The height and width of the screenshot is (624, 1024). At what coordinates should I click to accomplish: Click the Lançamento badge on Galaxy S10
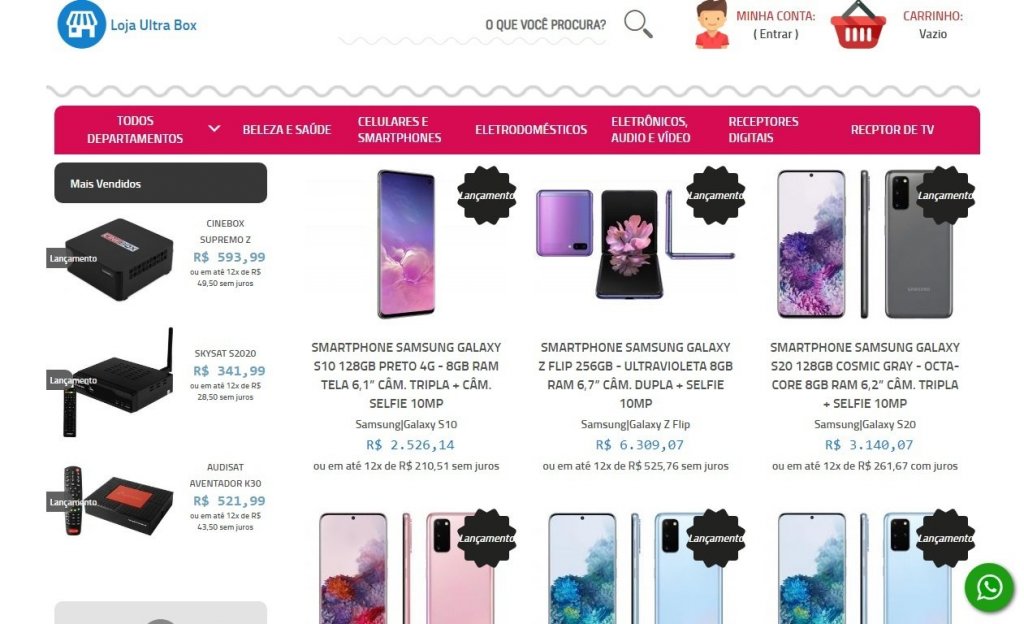click(x=487, y=195)
